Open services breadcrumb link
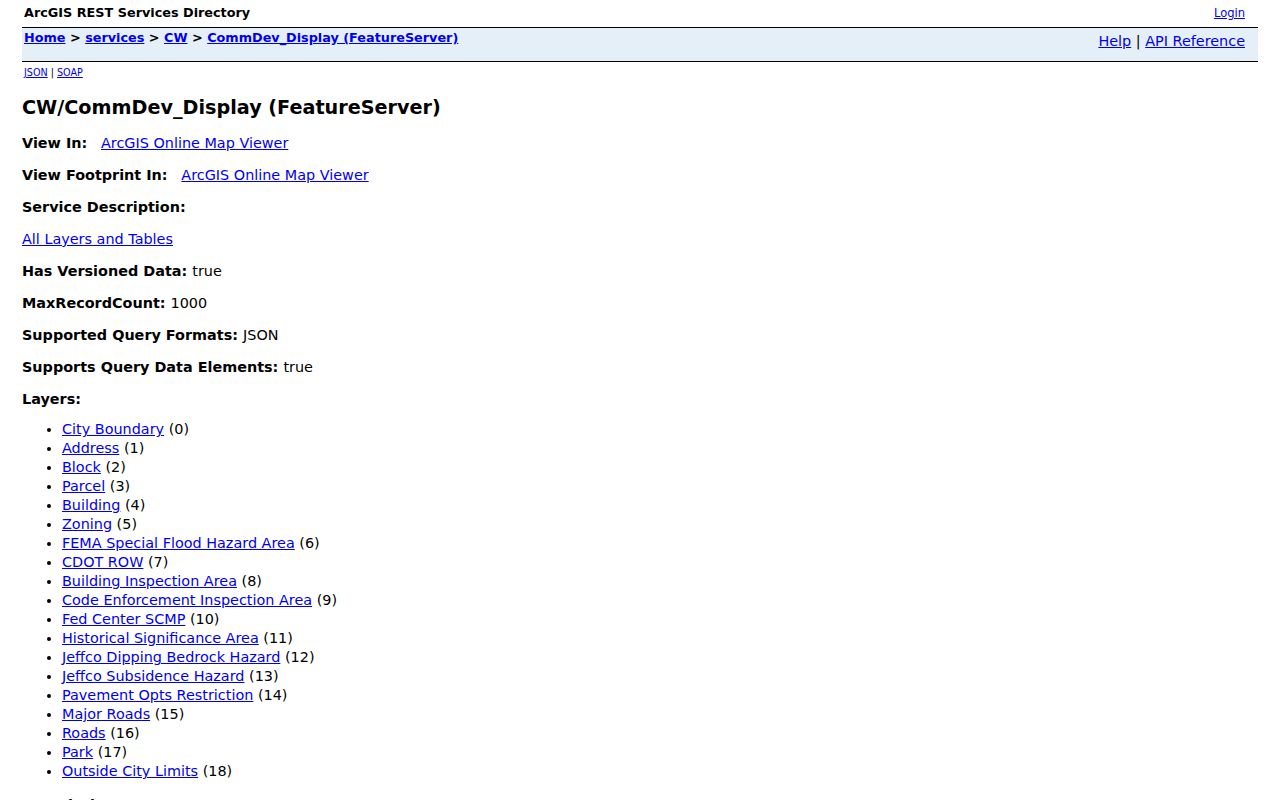 [114, 38]
